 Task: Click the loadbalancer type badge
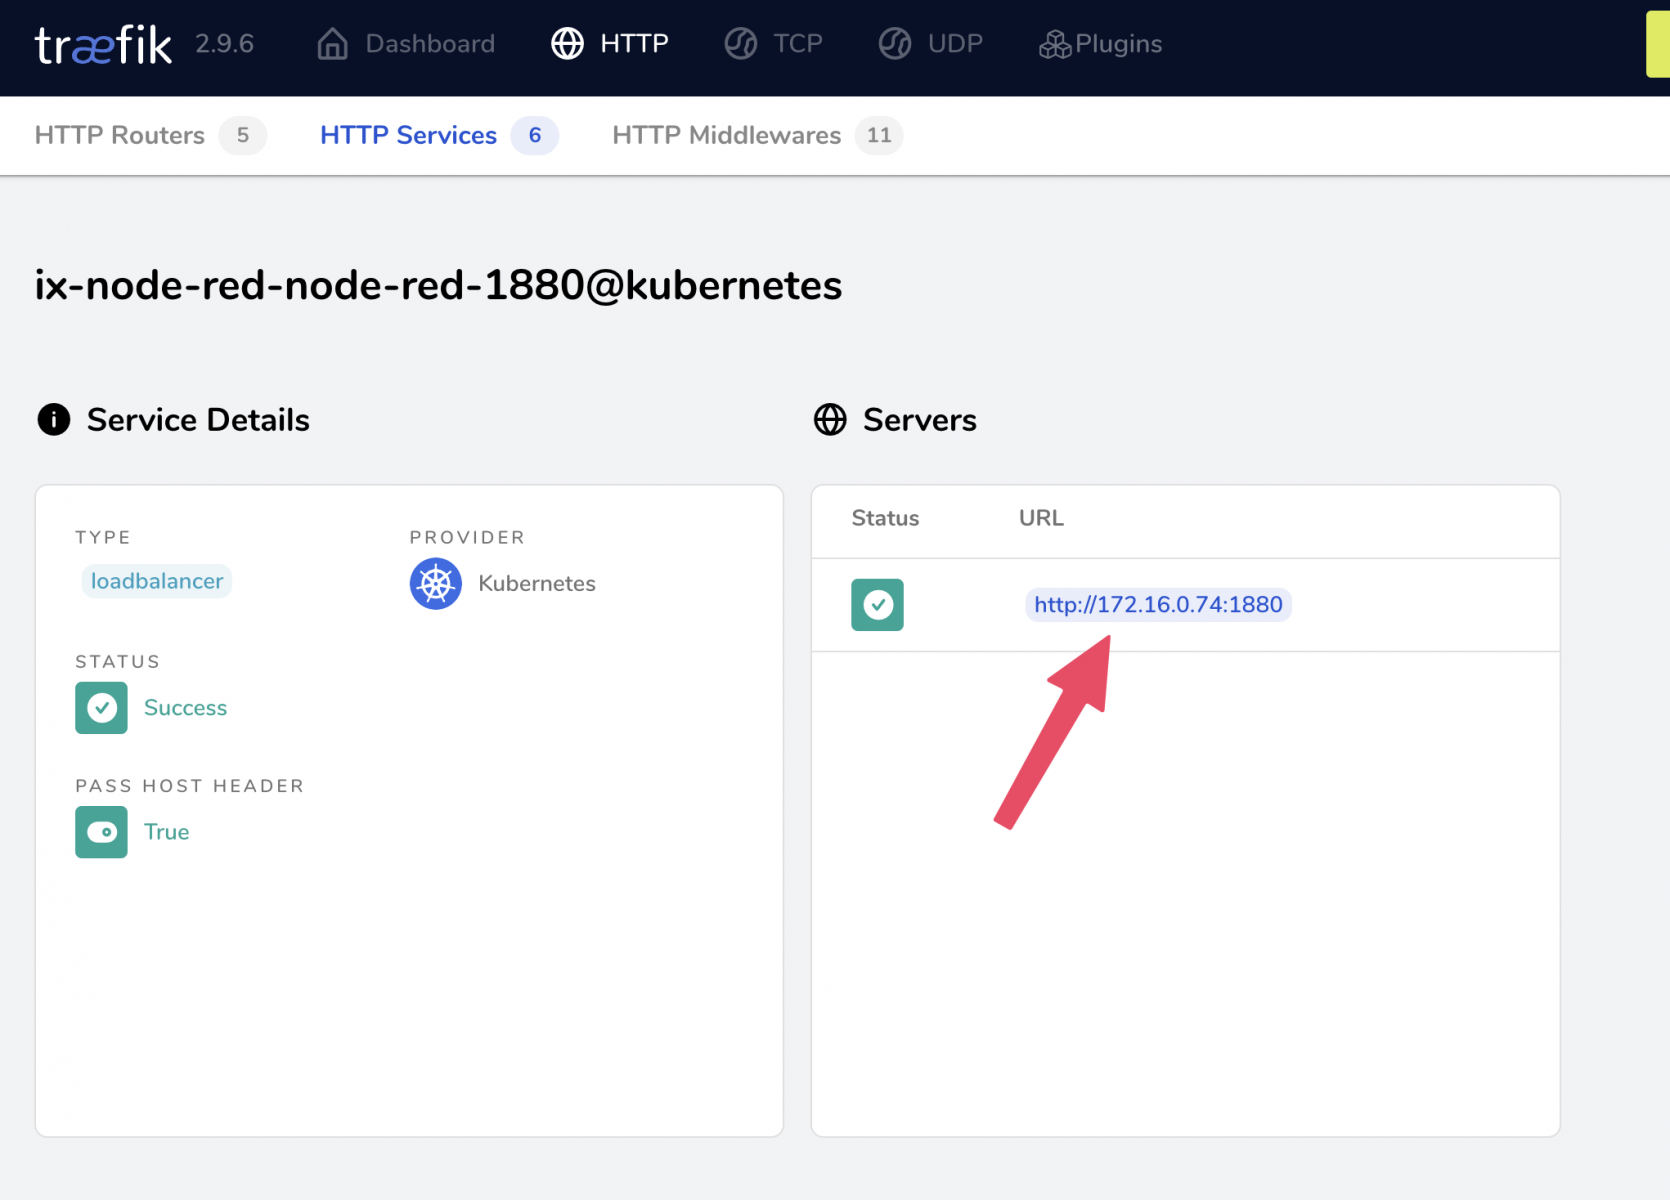157,581
